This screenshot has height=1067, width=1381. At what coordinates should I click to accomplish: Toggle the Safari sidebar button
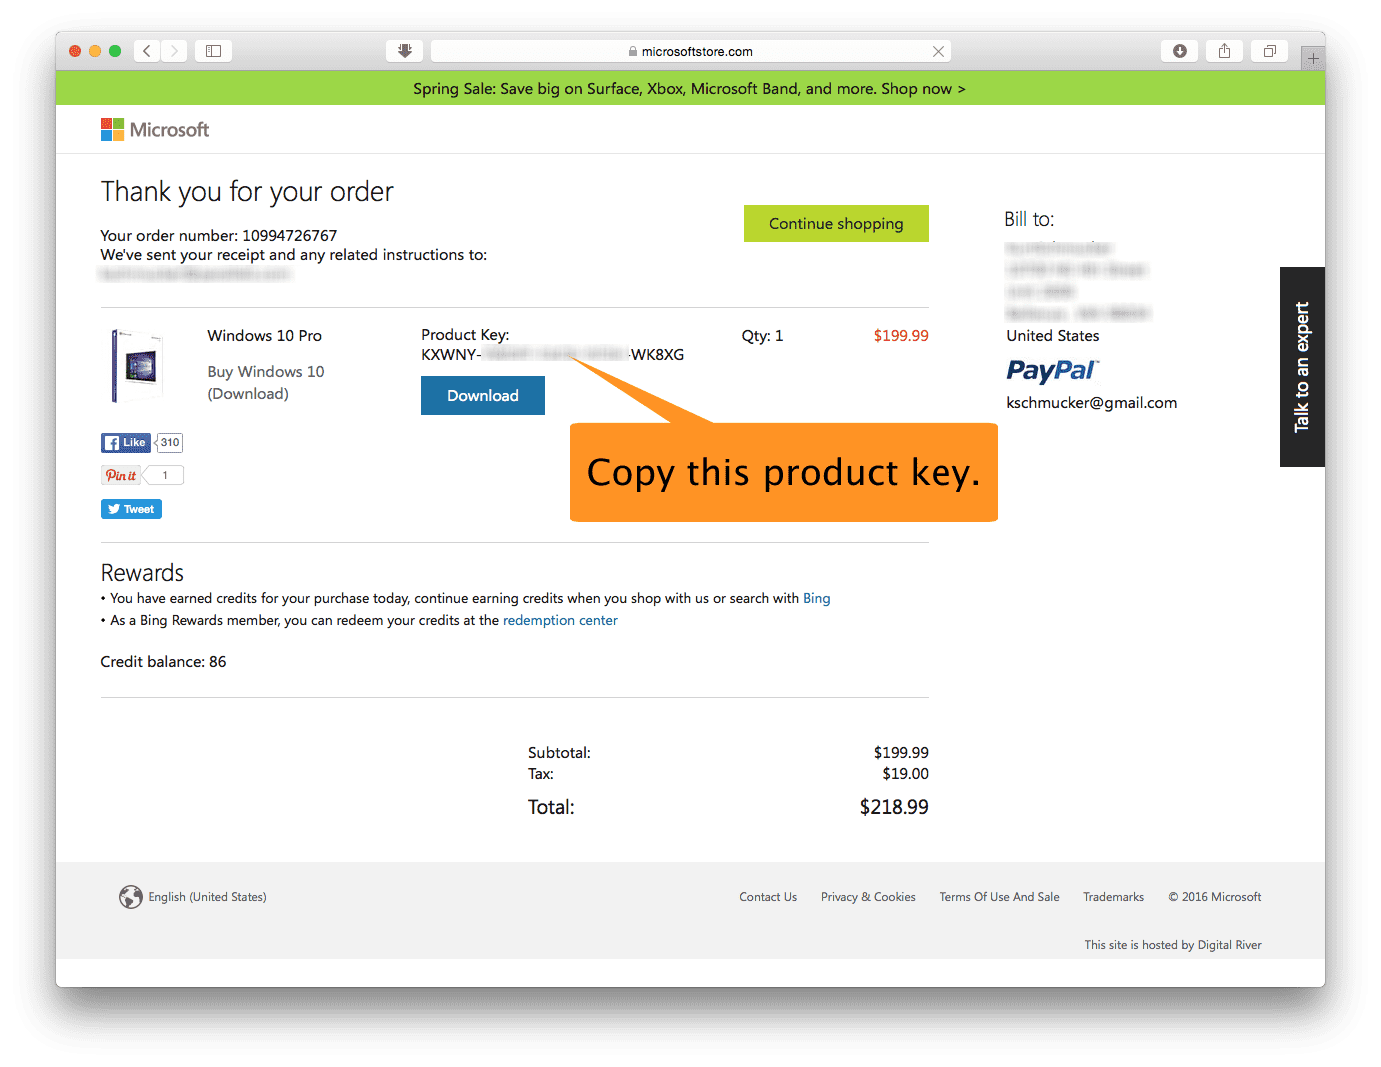click(x=213, y=51)
